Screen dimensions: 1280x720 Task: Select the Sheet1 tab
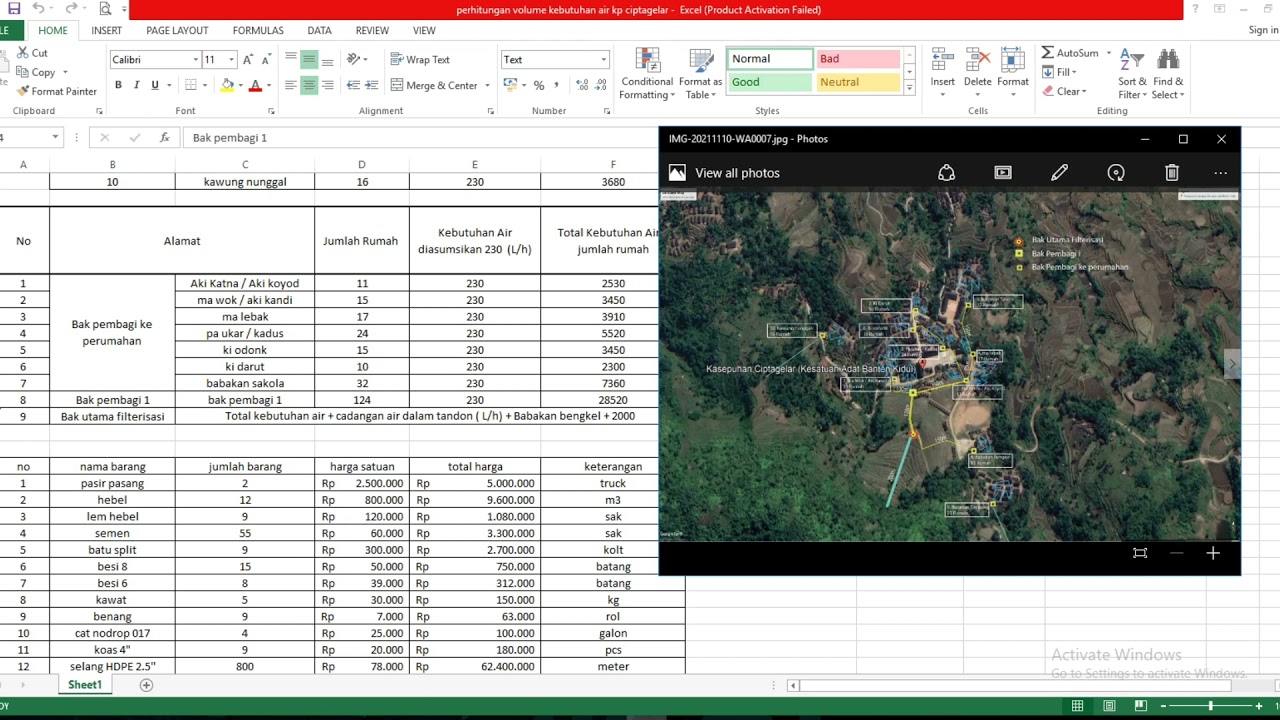[x=85, y=685]
